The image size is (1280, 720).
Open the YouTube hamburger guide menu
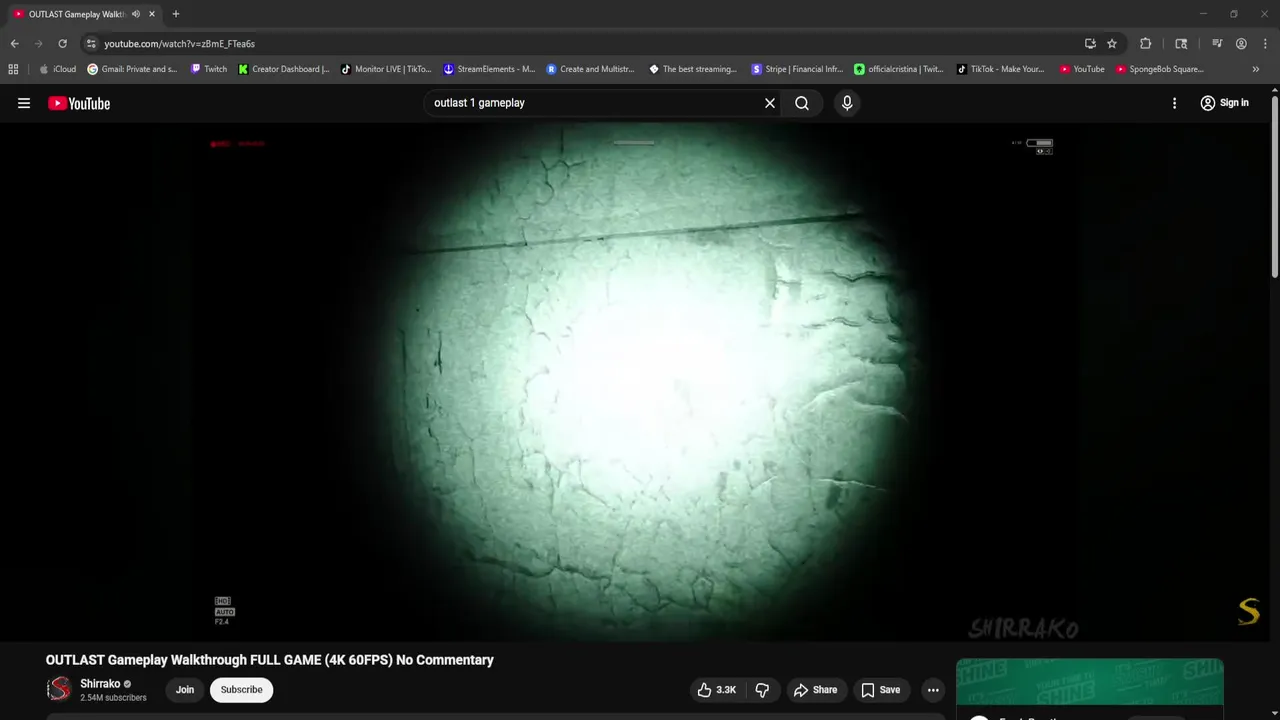tap(24, 103)
